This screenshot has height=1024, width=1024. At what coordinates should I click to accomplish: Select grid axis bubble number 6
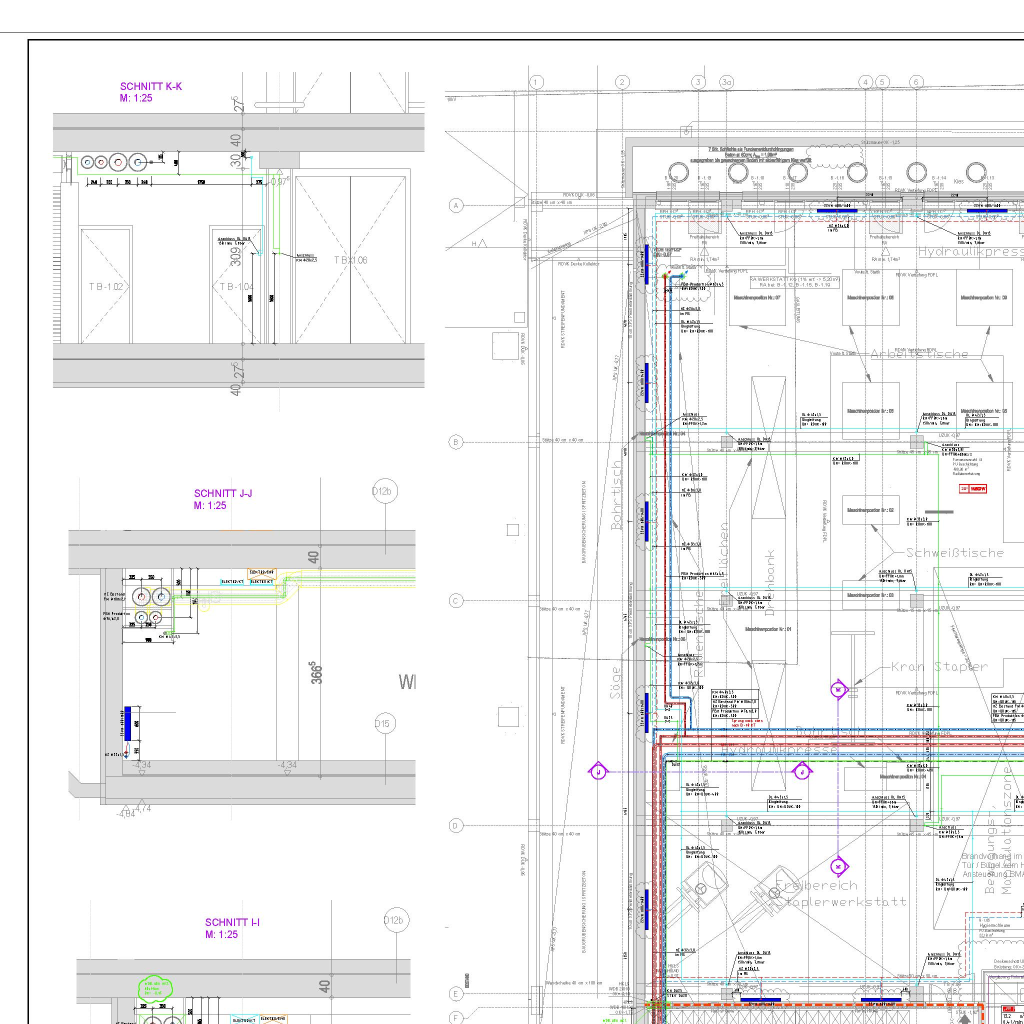click(x=915, y=82)
